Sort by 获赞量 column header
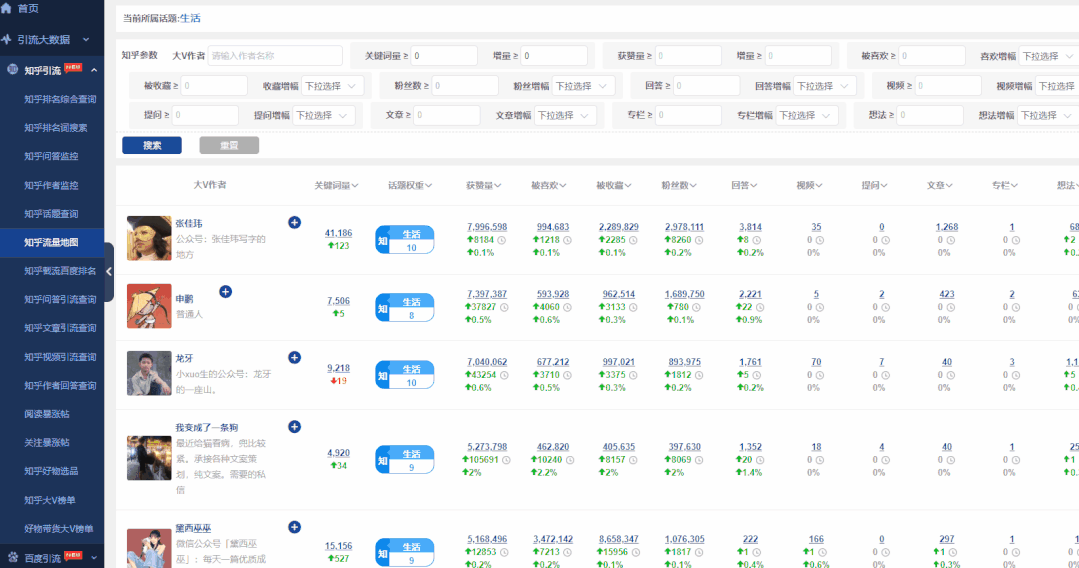 tap(483, 185)
